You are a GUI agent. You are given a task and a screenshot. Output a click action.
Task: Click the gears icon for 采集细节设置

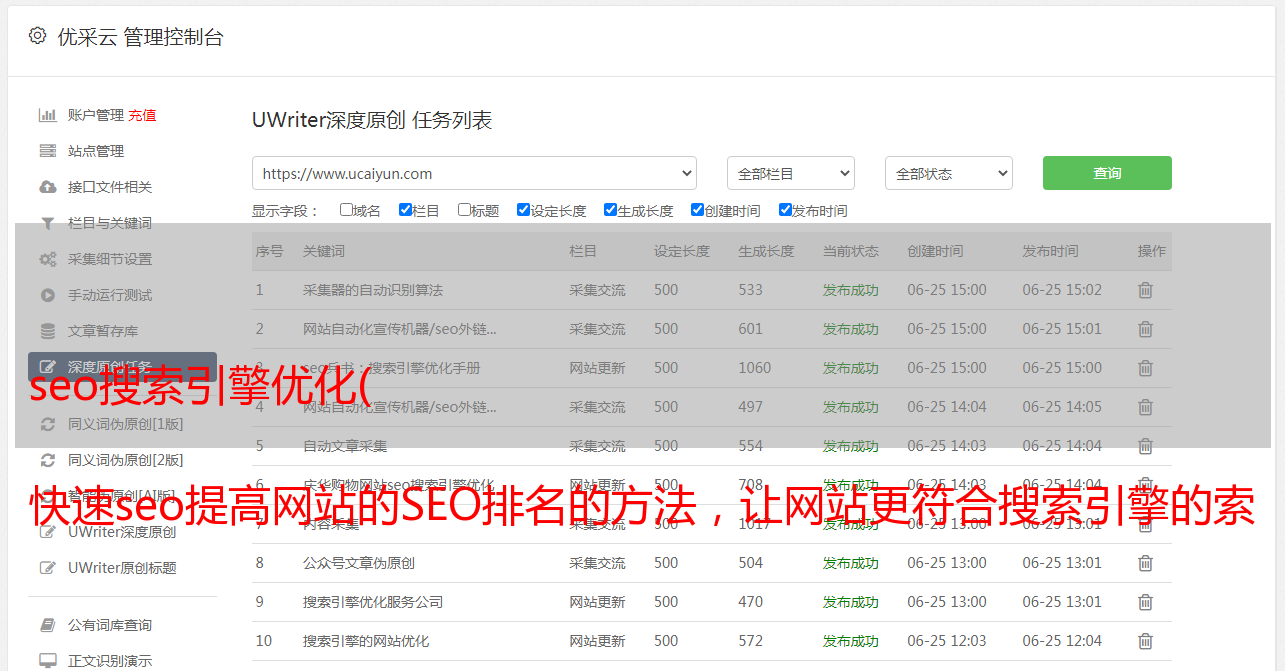[x=47, y=259]
